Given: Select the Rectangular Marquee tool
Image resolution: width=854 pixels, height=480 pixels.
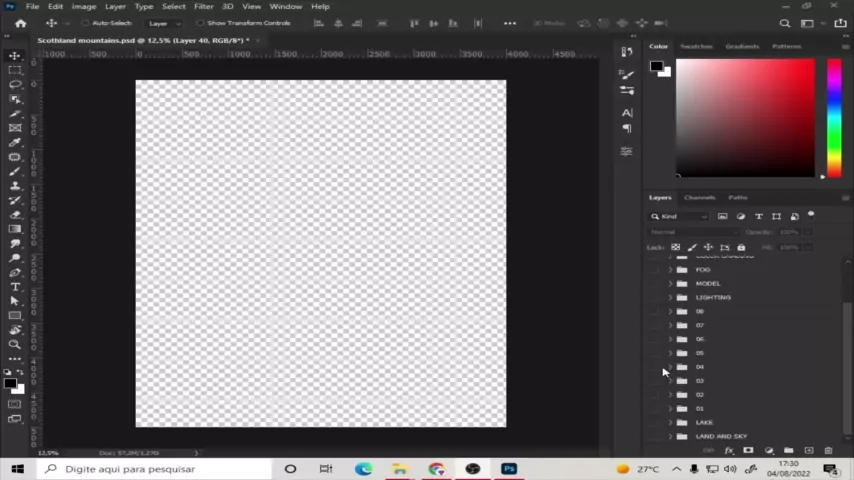Looking at the screenshot, I should (x=15, y=70).
